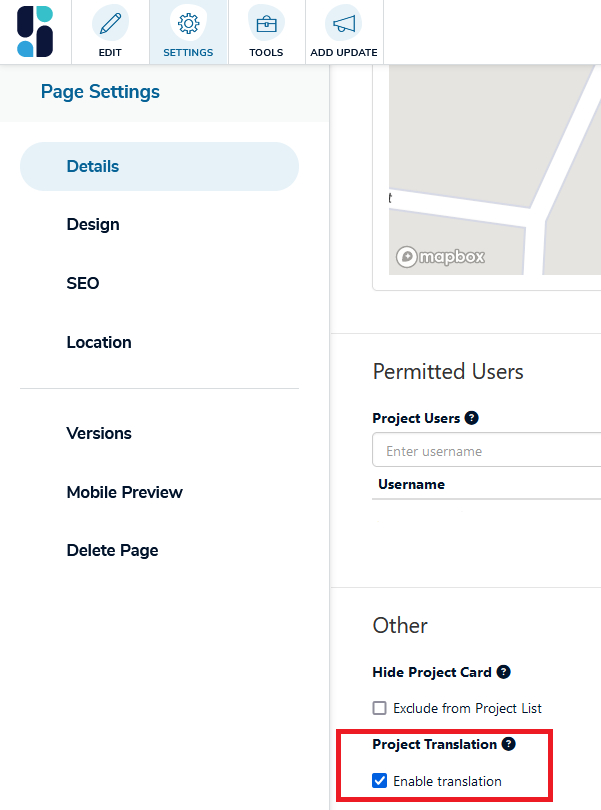View the page Versions

(99, 433)
